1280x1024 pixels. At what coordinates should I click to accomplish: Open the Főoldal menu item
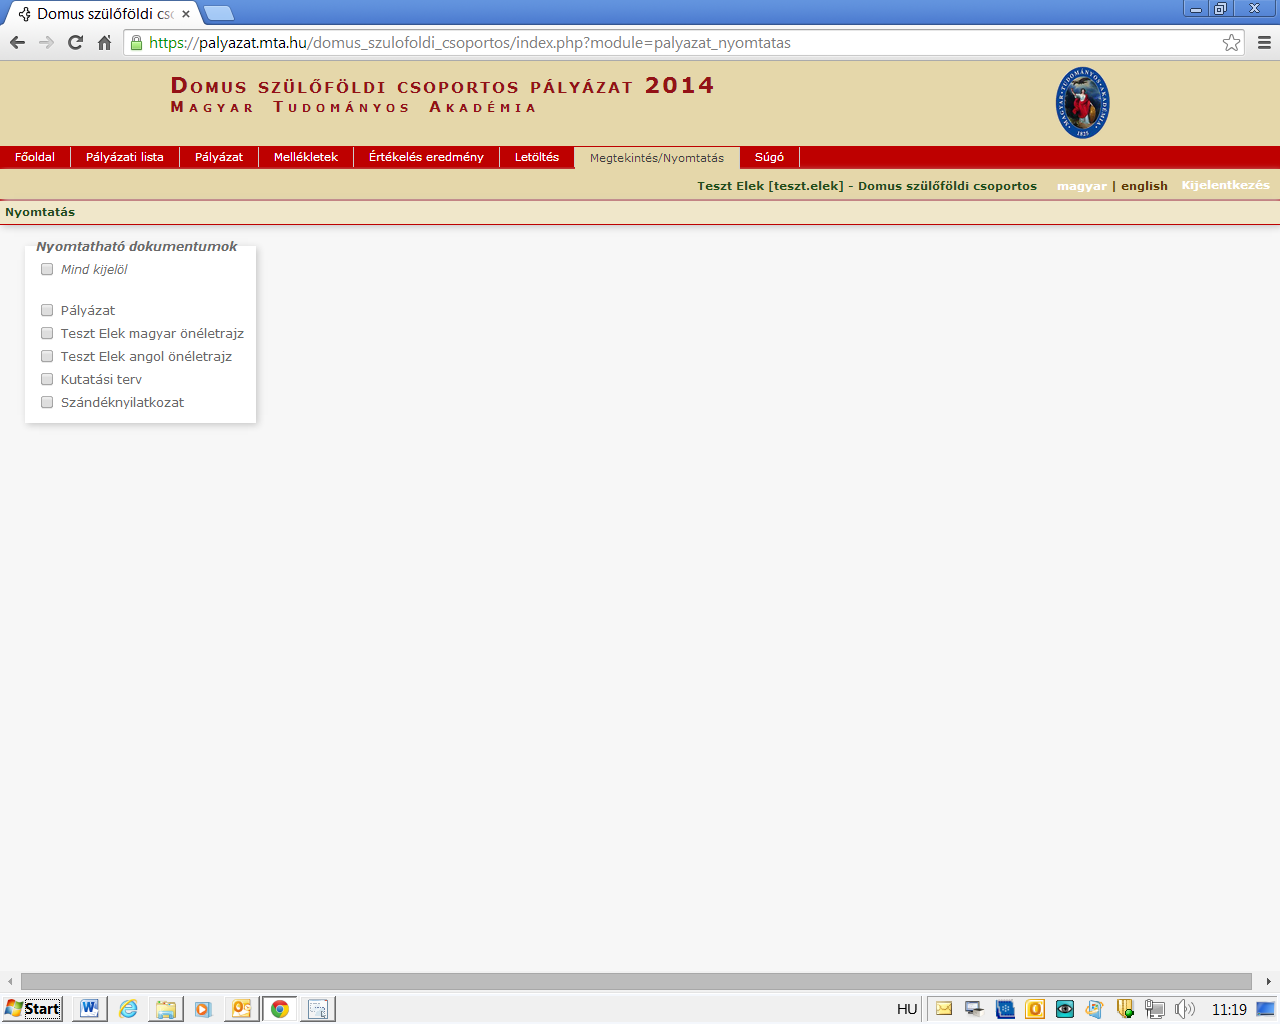(x=35, y=157)
